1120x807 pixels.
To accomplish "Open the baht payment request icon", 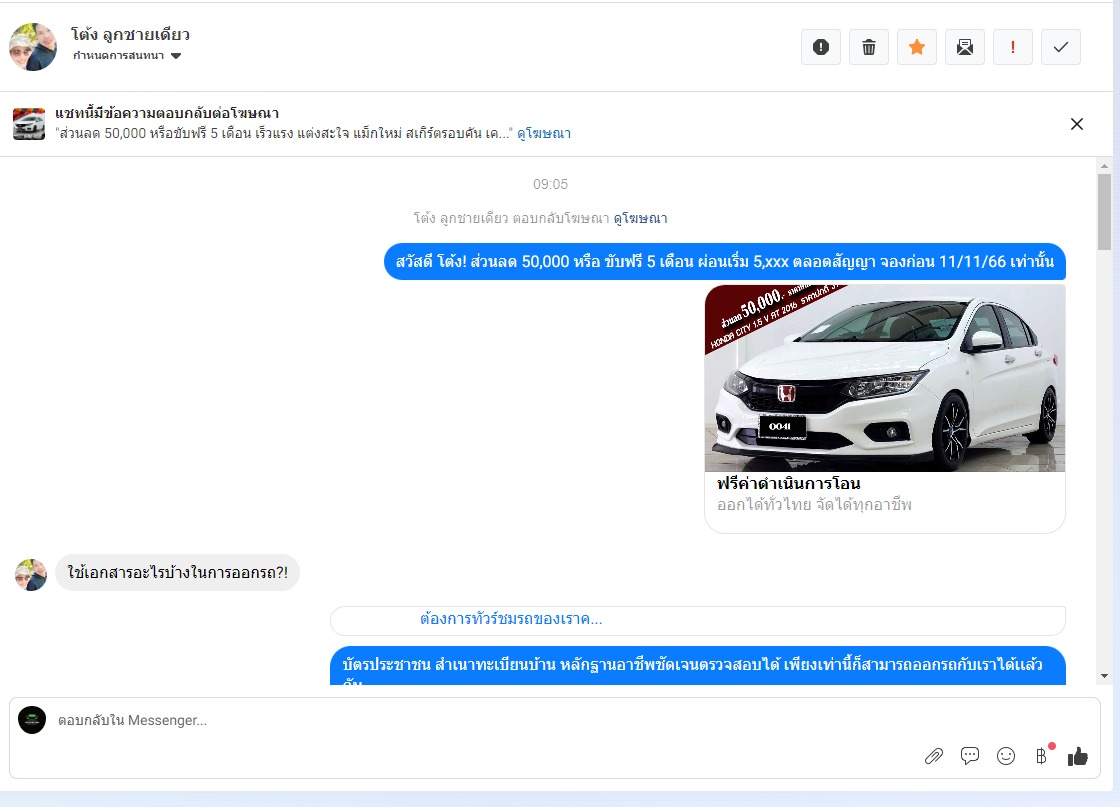I will coord(1042,756).
